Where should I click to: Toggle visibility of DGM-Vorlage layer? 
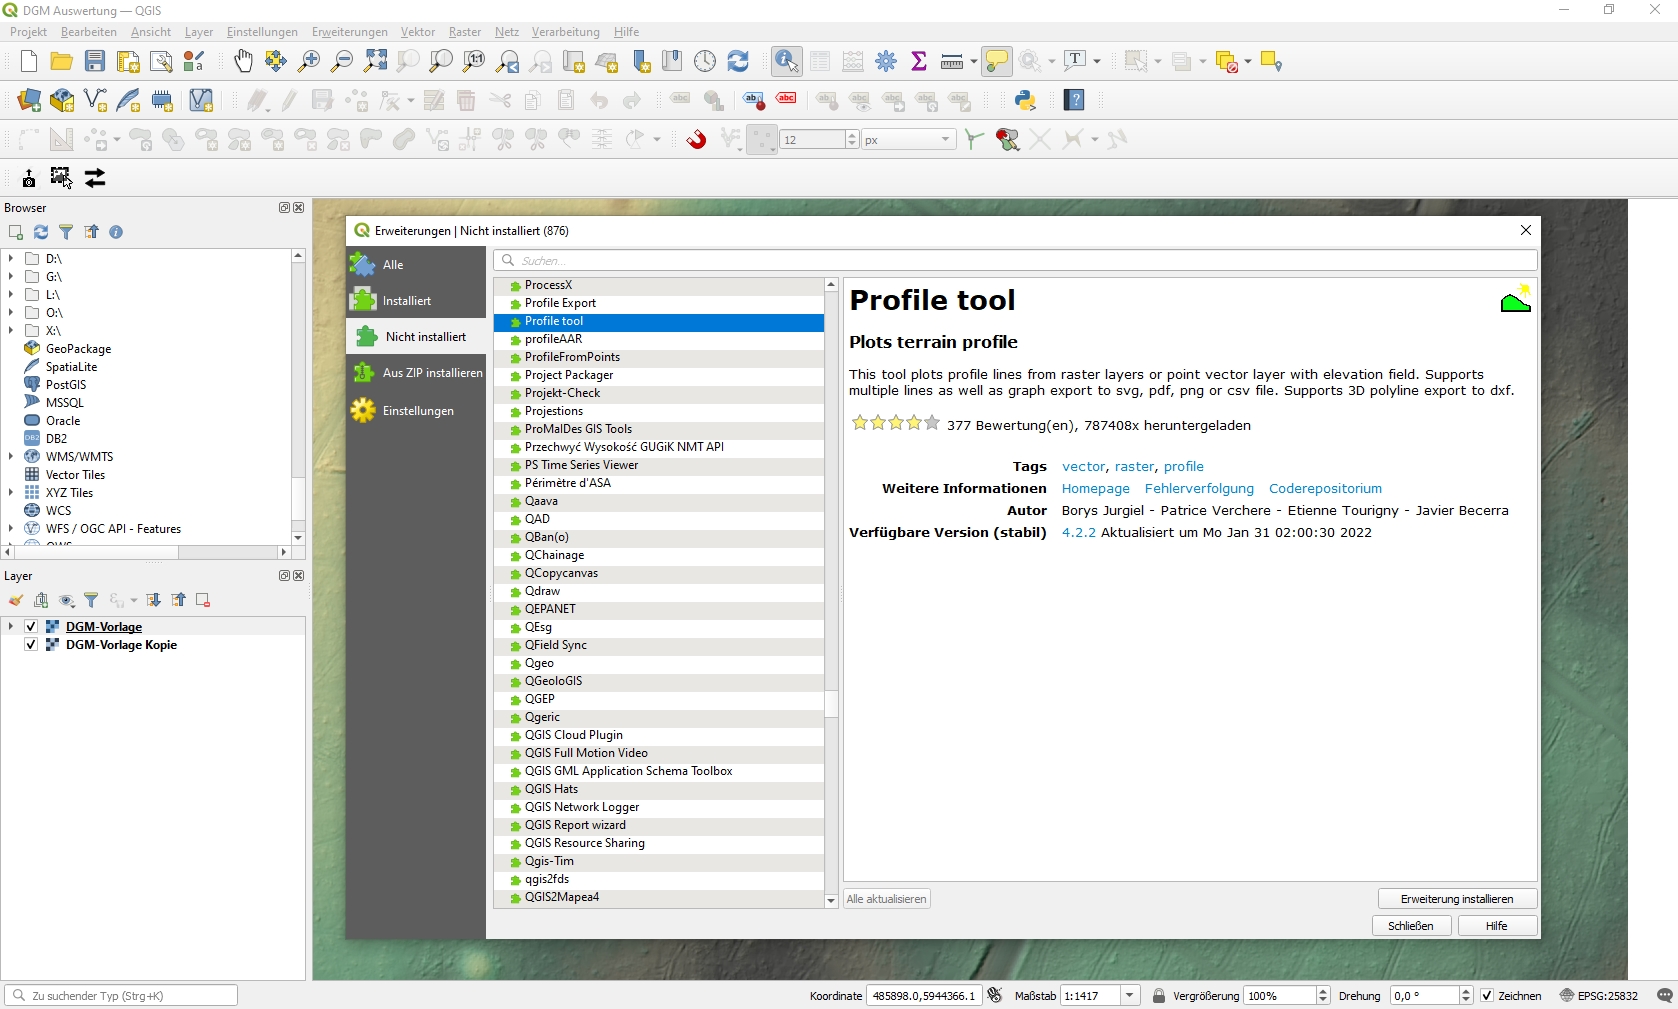tap(31, 627)
